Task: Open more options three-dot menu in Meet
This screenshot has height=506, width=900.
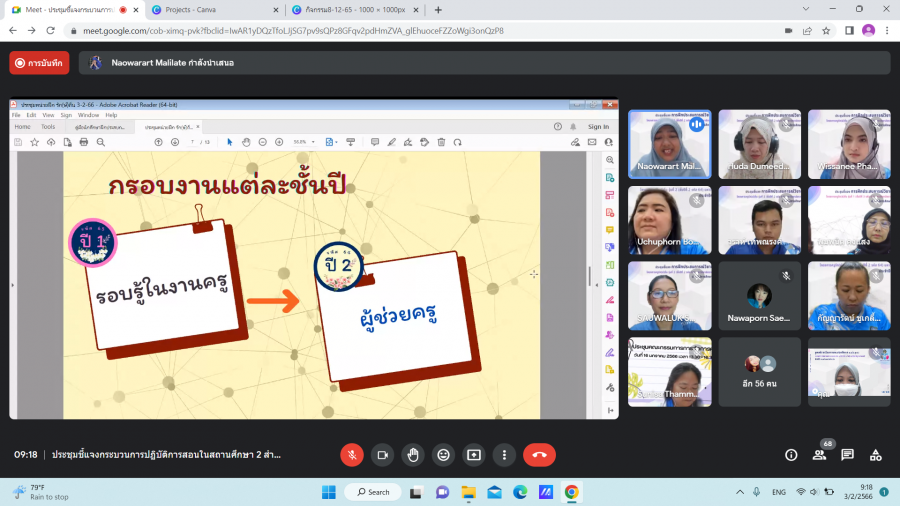Action: click(505, 455)
